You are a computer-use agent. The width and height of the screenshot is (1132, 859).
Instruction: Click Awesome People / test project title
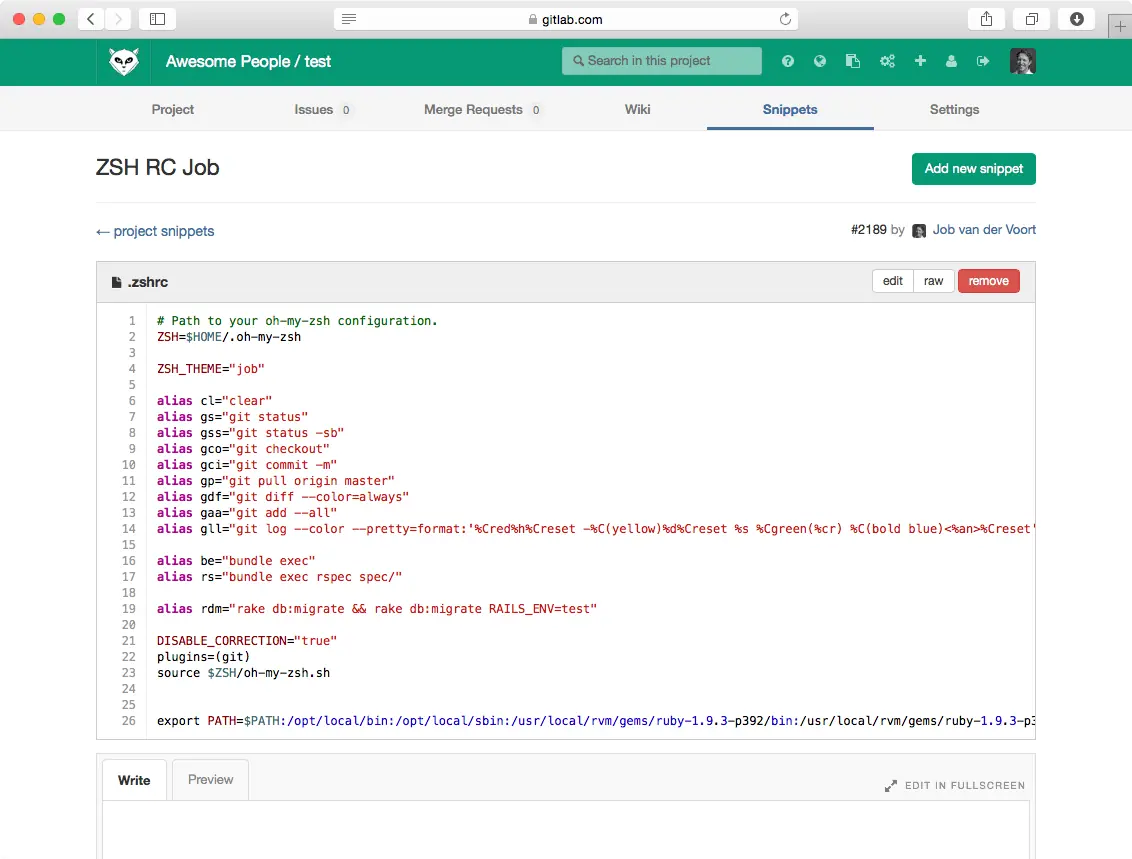tap(248, 61)
